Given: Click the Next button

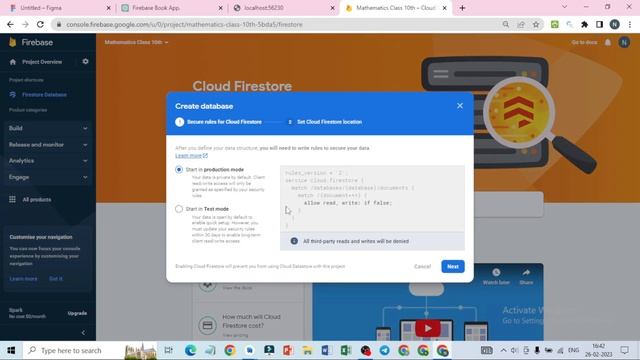Looking at the screenshot, I should point(453,267).
